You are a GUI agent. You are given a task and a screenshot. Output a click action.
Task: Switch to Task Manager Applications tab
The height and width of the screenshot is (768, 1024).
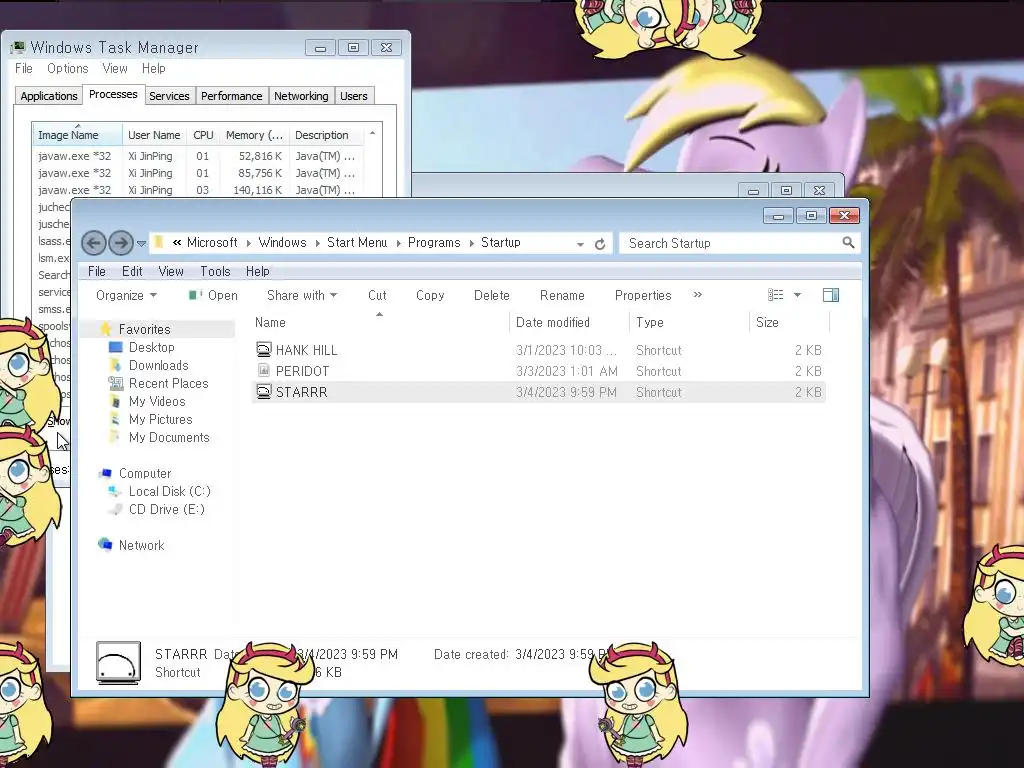48,96
